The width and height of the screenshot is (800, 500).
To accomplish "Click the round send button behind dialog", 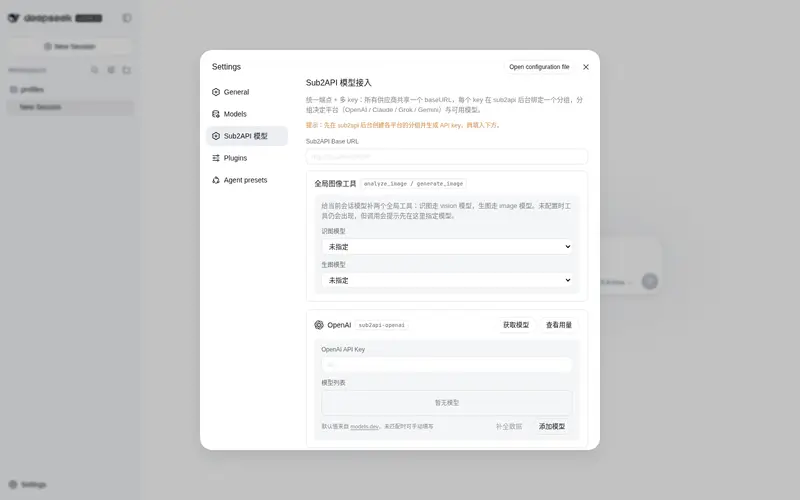I will pos(649,281).
